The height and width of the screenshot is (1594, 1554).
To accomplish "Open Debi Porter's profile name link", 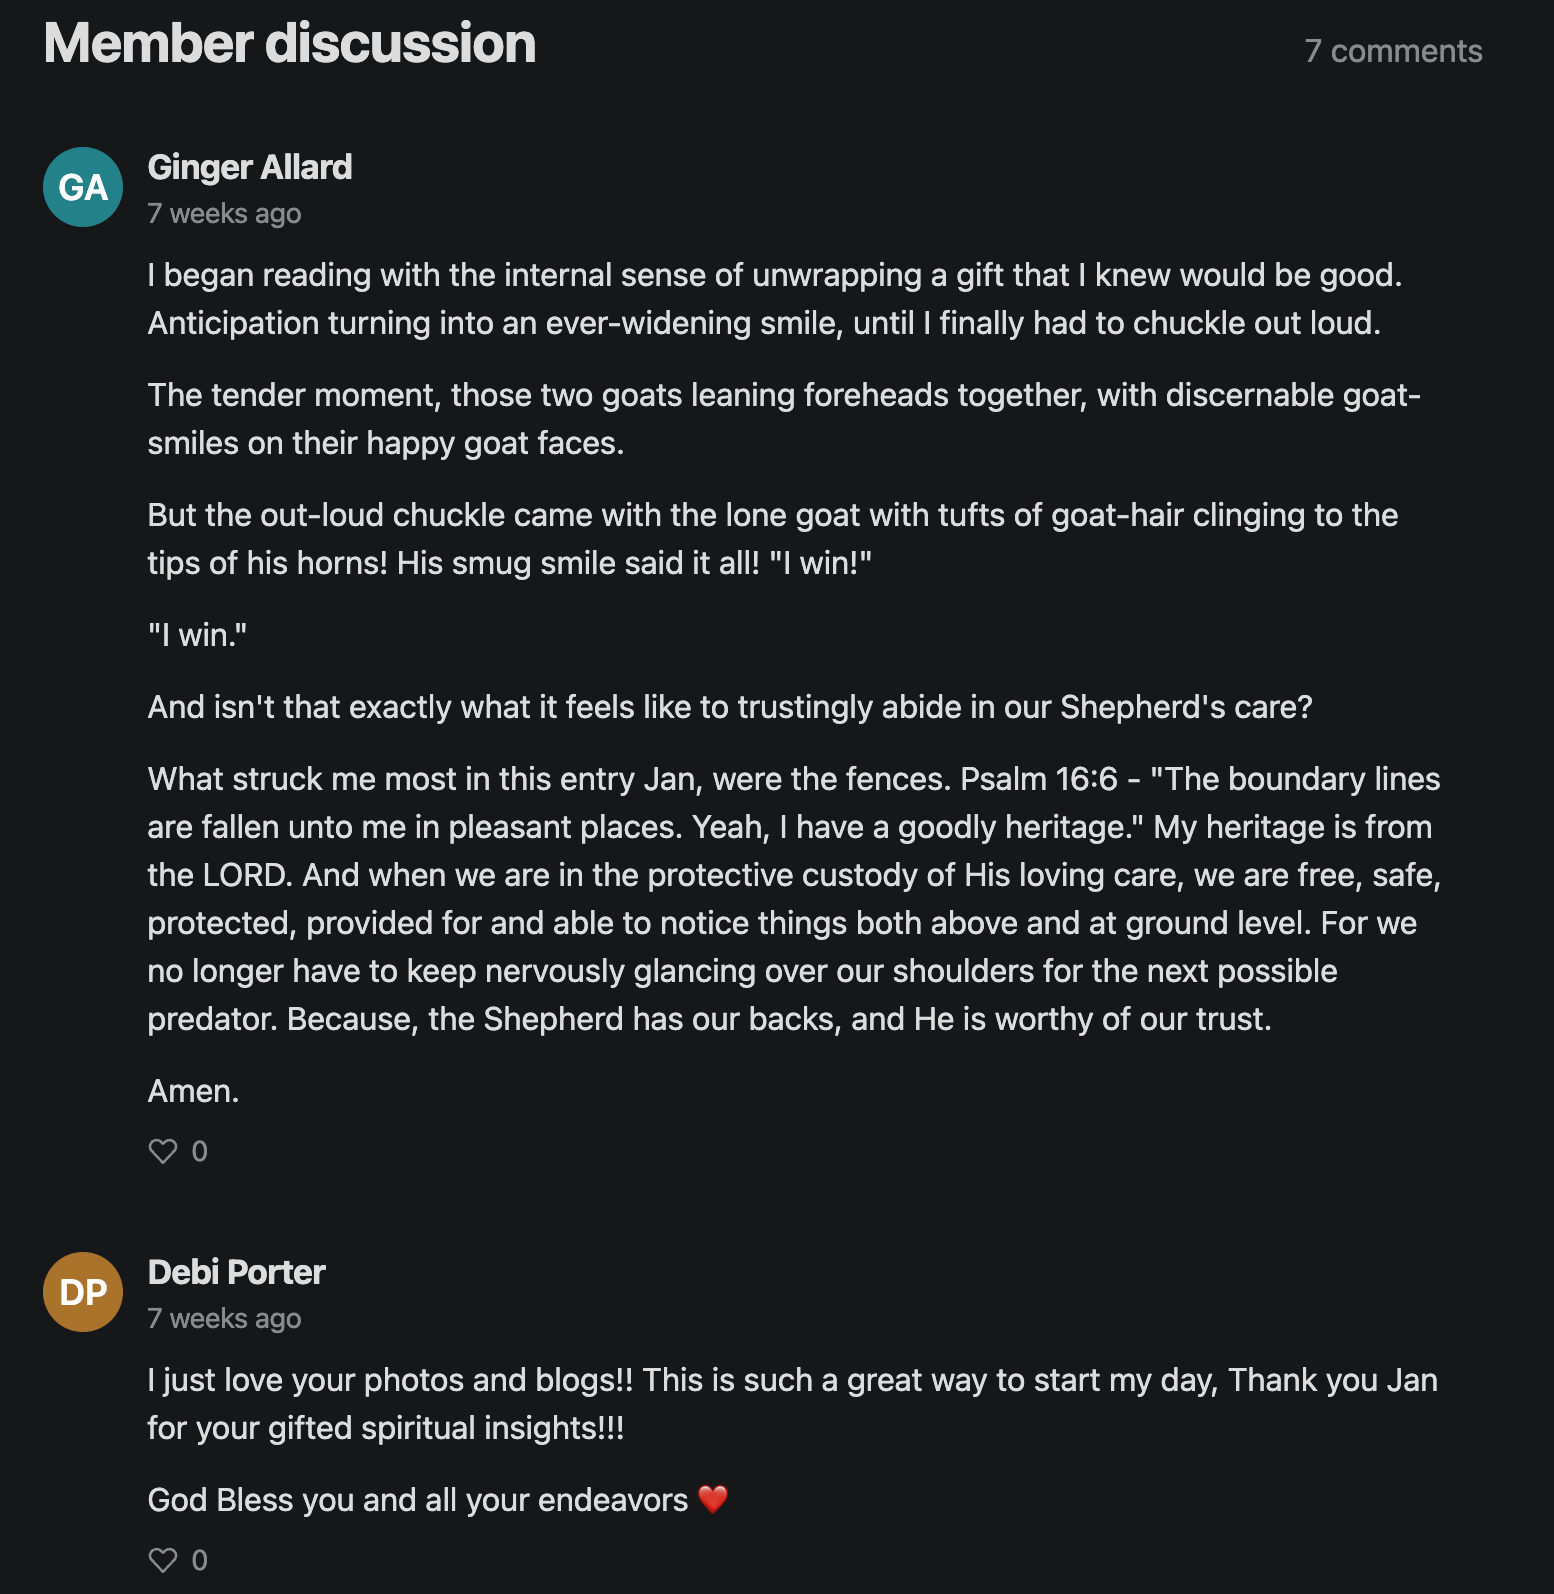I will [237, 1272].
